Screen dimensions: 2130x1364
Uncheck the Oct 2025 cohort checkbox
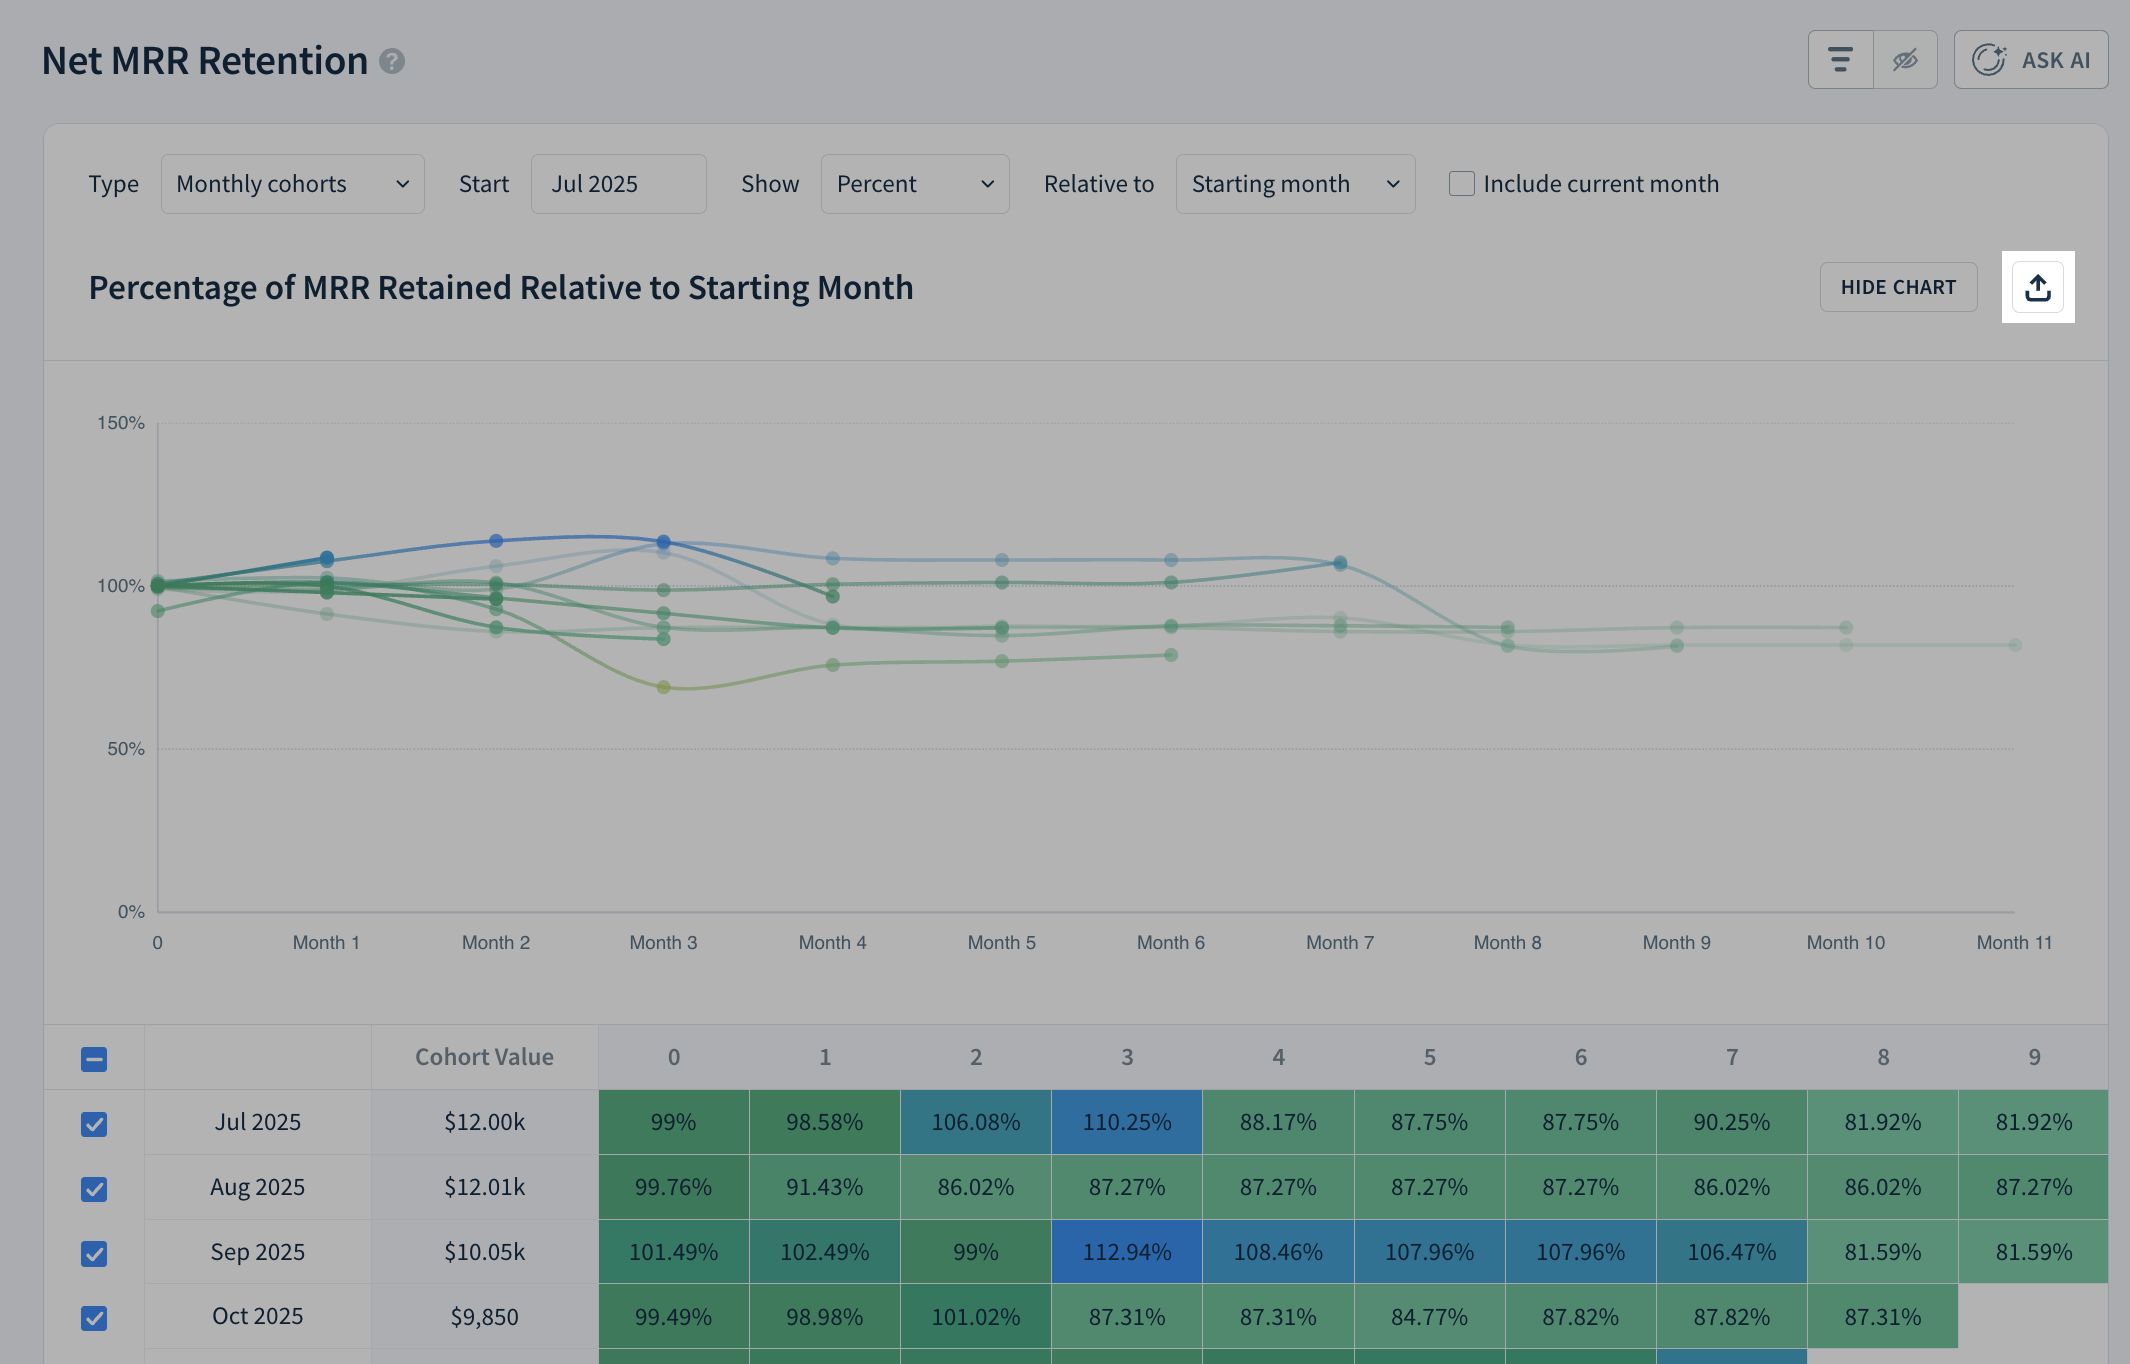coord(94,1318)
